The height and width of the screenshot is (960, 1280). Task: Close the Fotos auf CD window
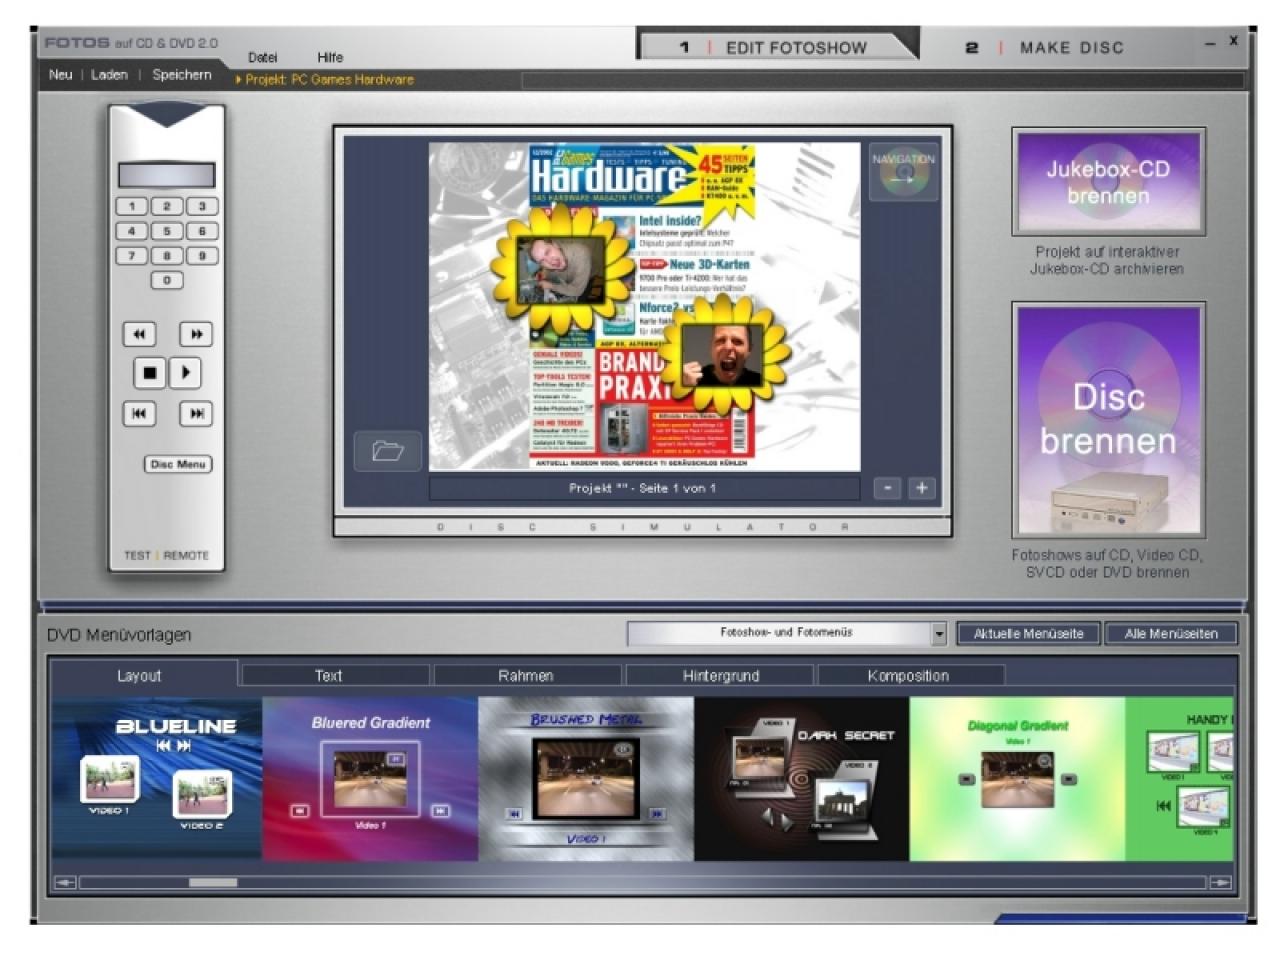point(1234,41)
